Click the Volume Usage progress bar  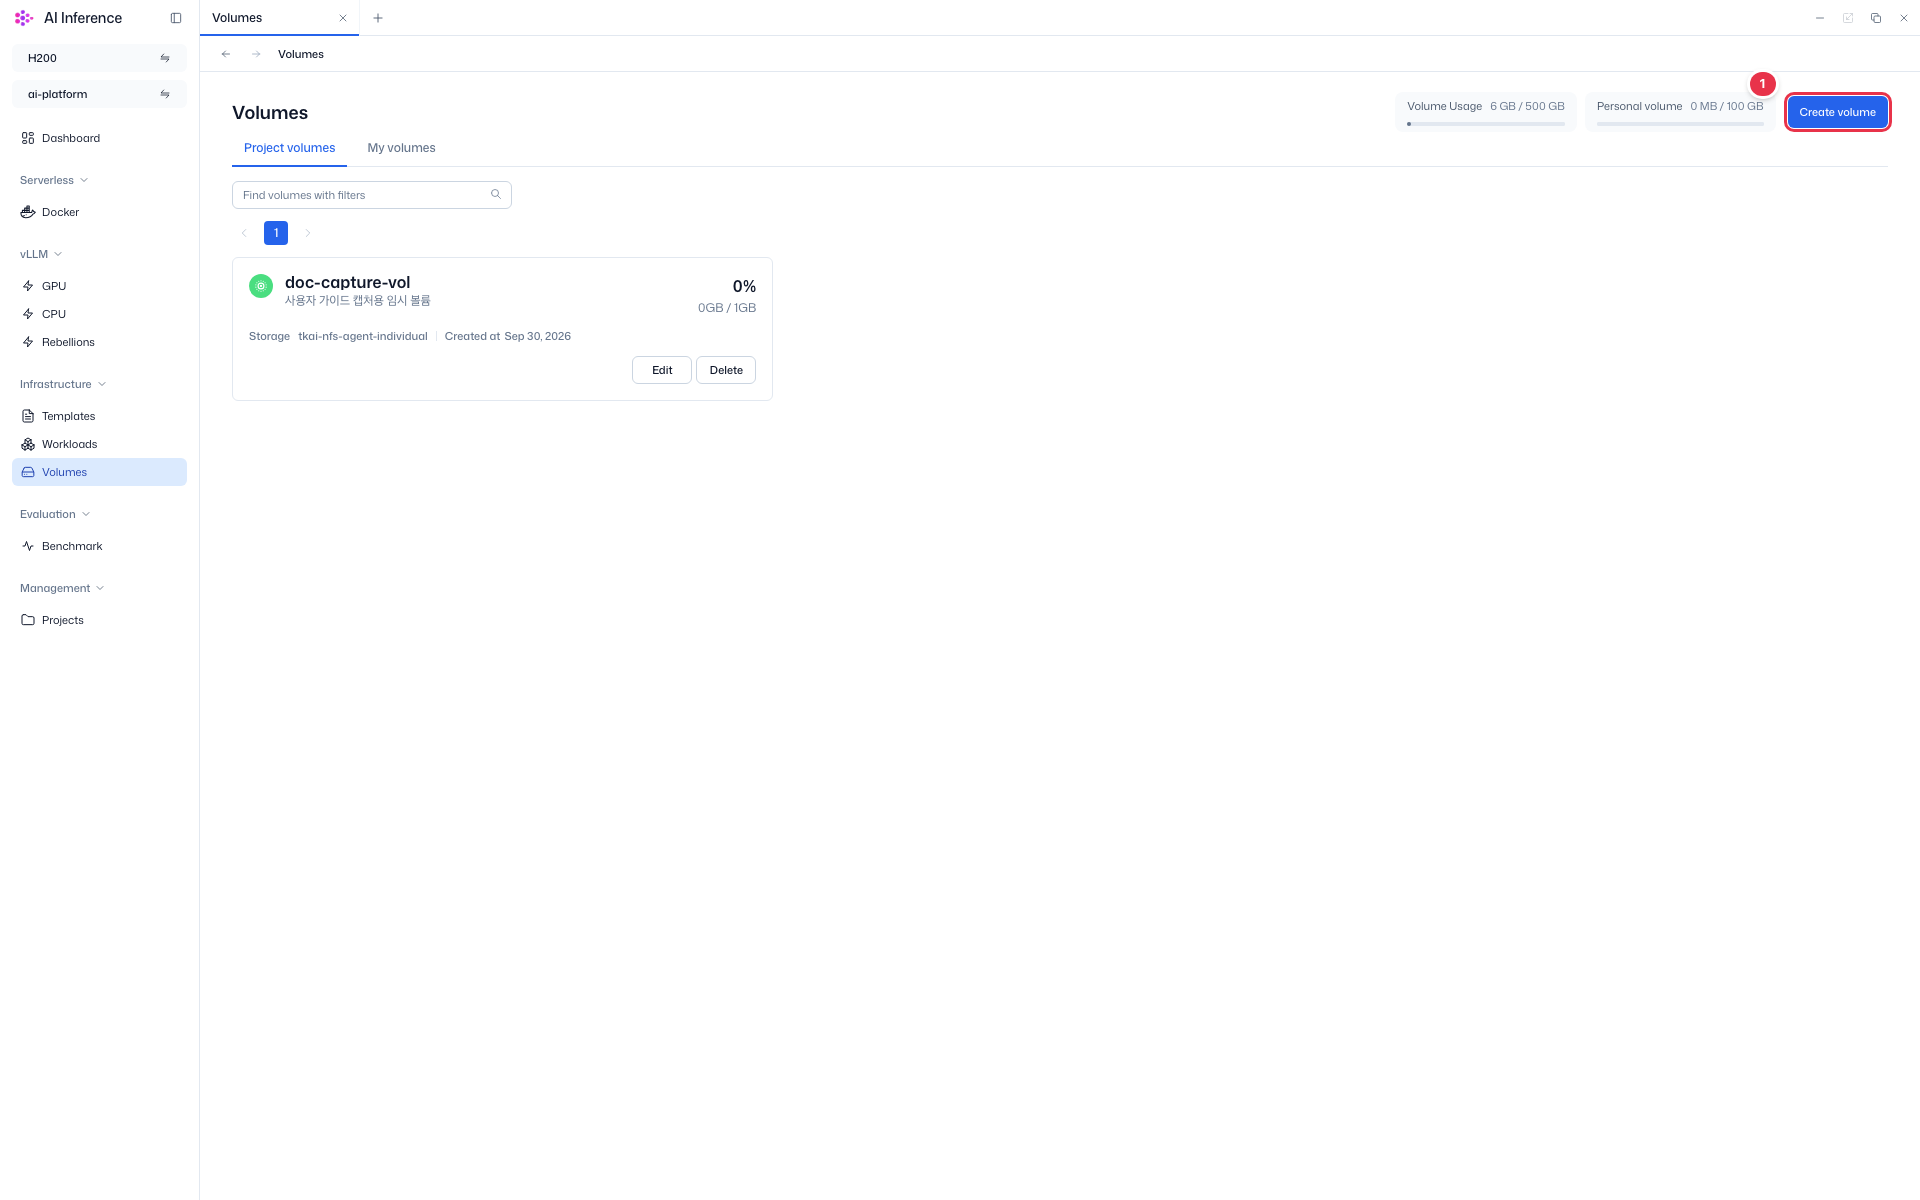[1486, 124]
